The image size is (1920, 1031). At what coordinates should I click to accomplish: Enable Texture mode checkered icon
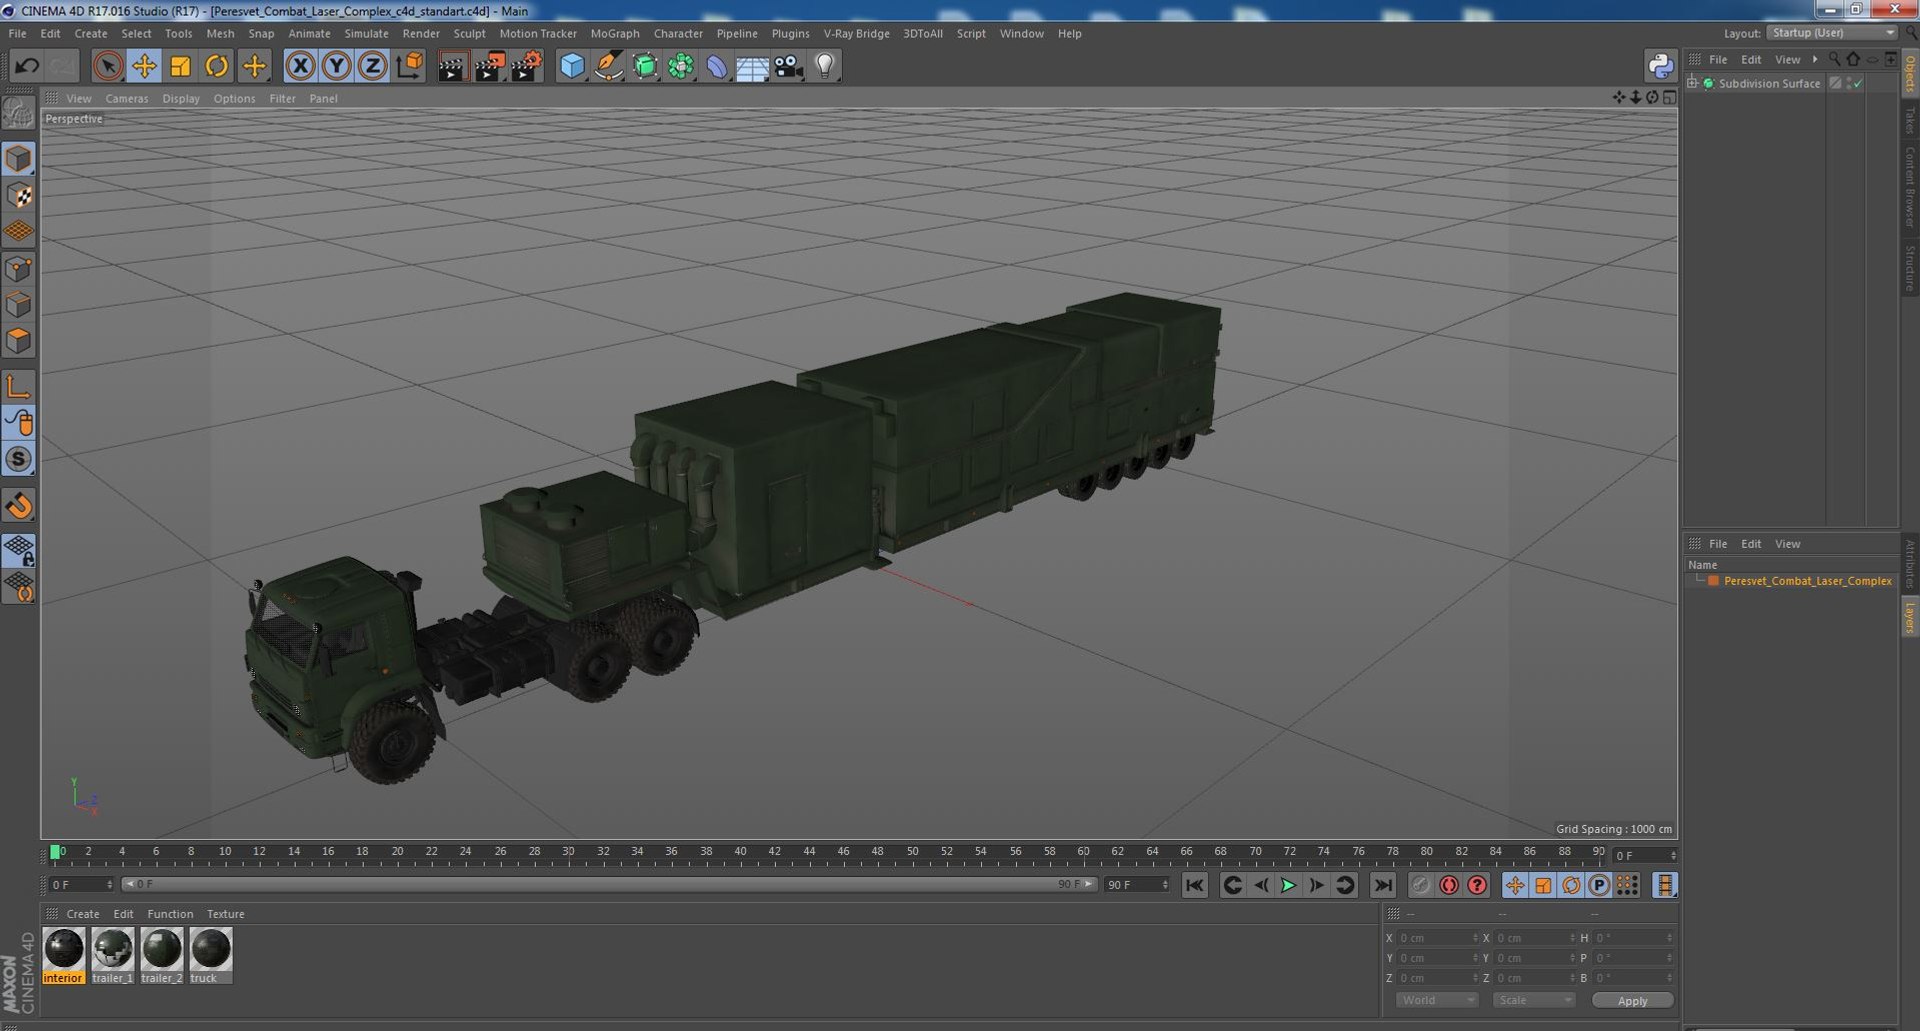point(18,195)
